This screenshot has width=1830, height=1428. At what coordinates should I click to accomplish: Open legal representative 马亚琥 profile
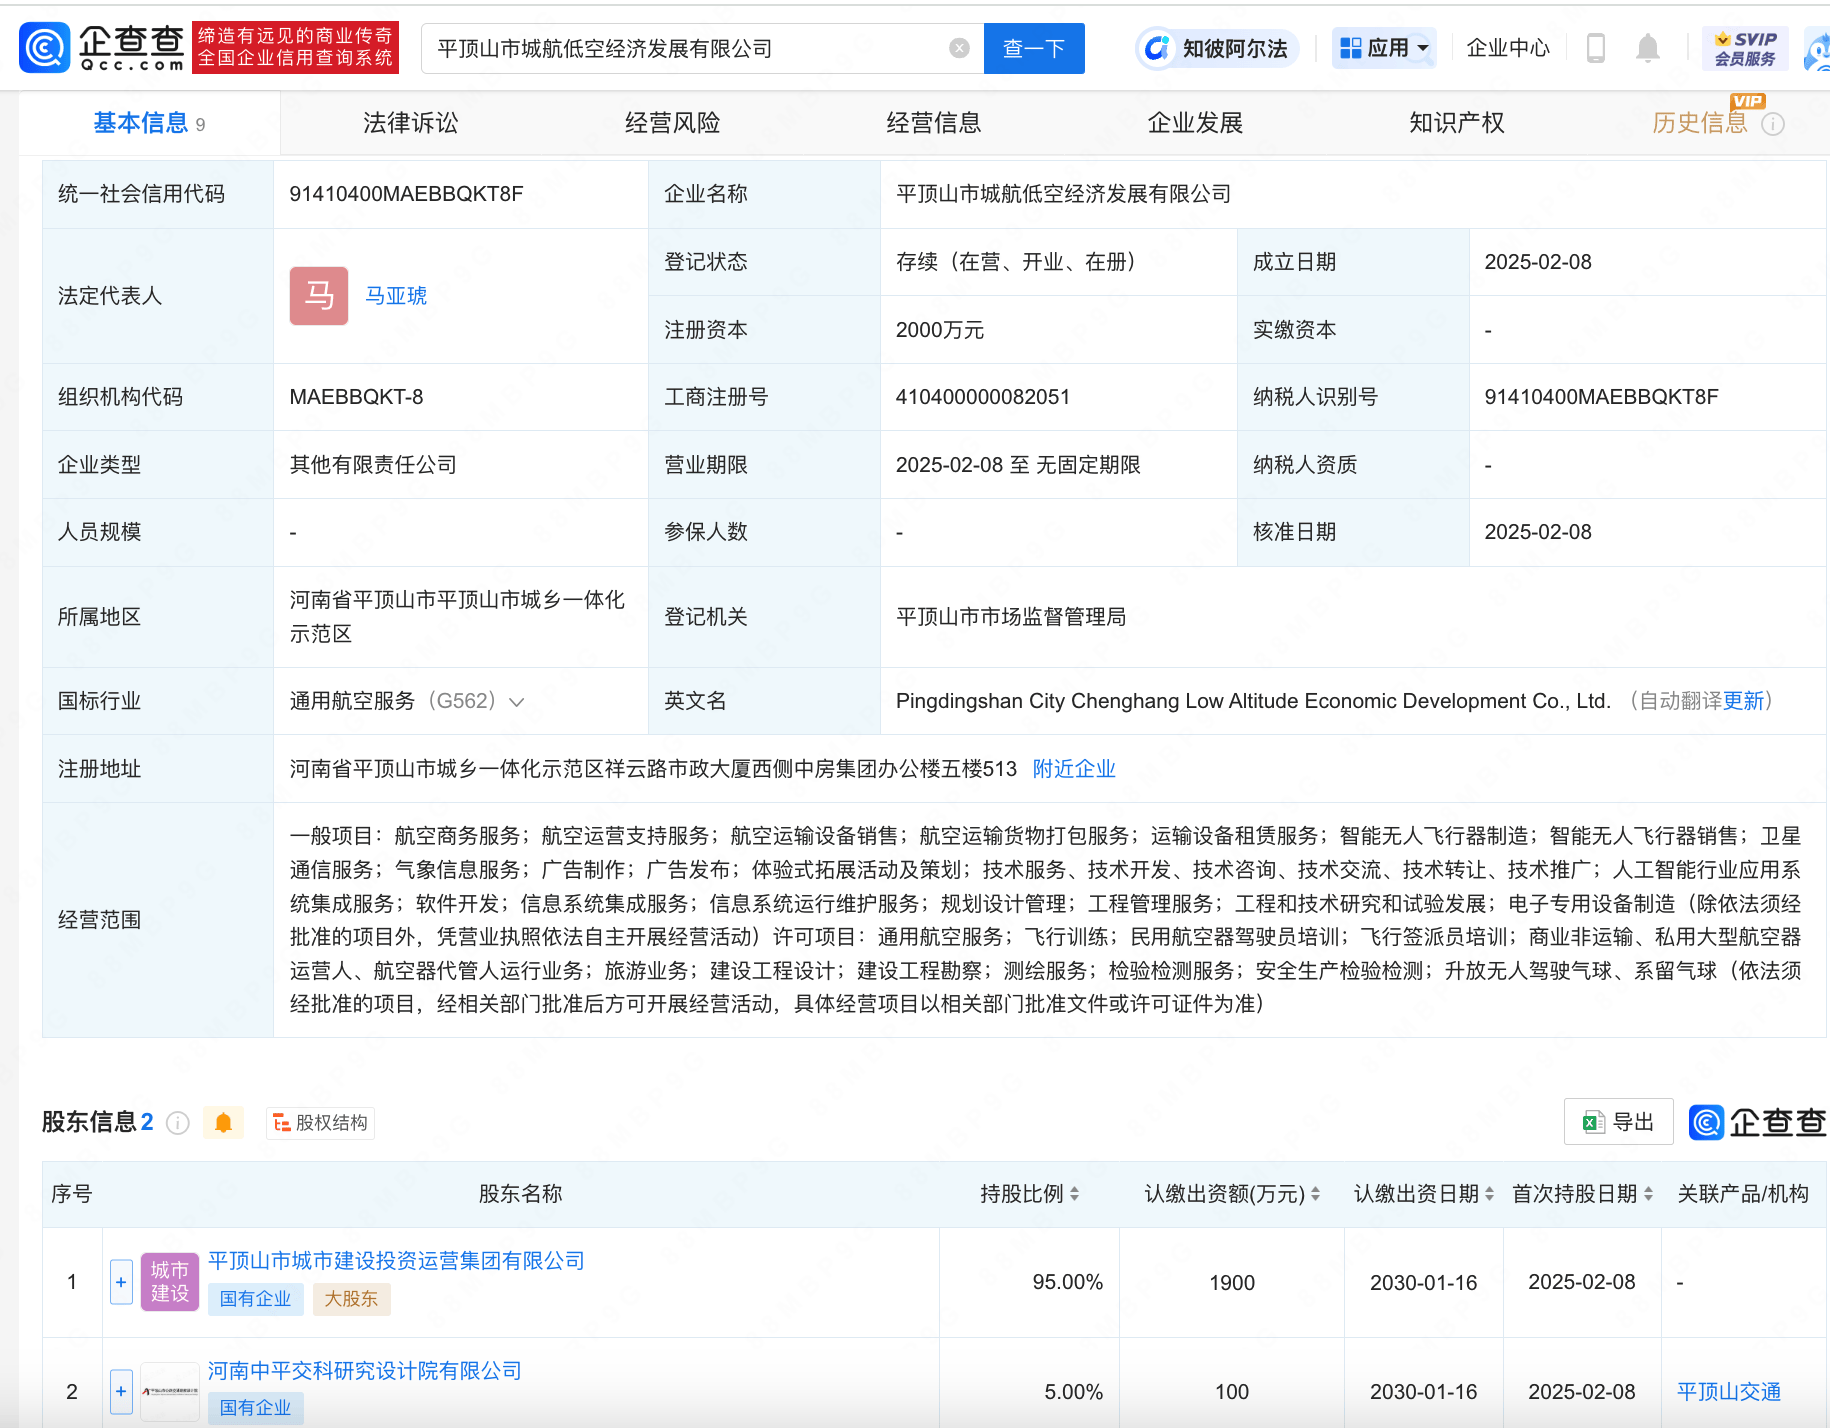coord(396,296)
